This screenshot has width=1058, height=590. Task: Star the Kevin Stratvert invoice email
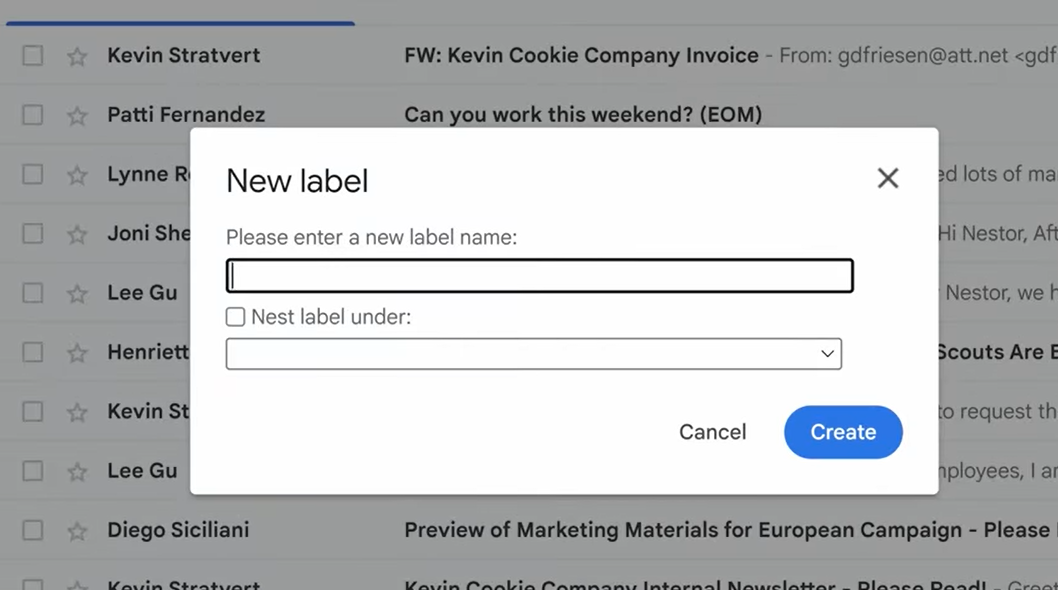77,56
